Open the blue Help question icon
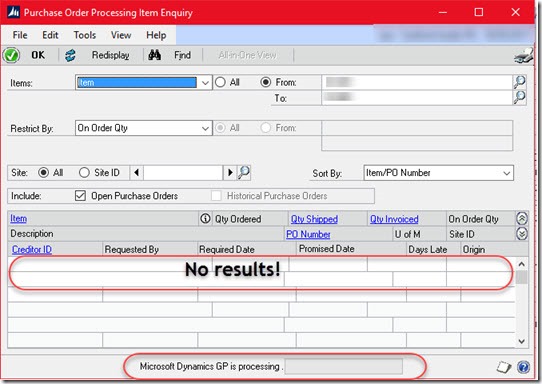Screen dimensions: 542x384 tap(523, 367)
